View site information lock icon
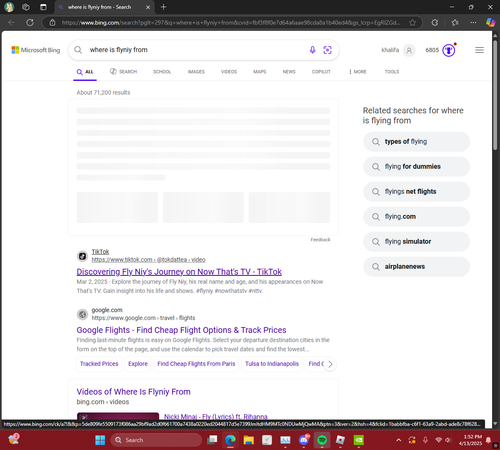Image resolution: width=500 pixels, height=450 pixels. [52, 22]
